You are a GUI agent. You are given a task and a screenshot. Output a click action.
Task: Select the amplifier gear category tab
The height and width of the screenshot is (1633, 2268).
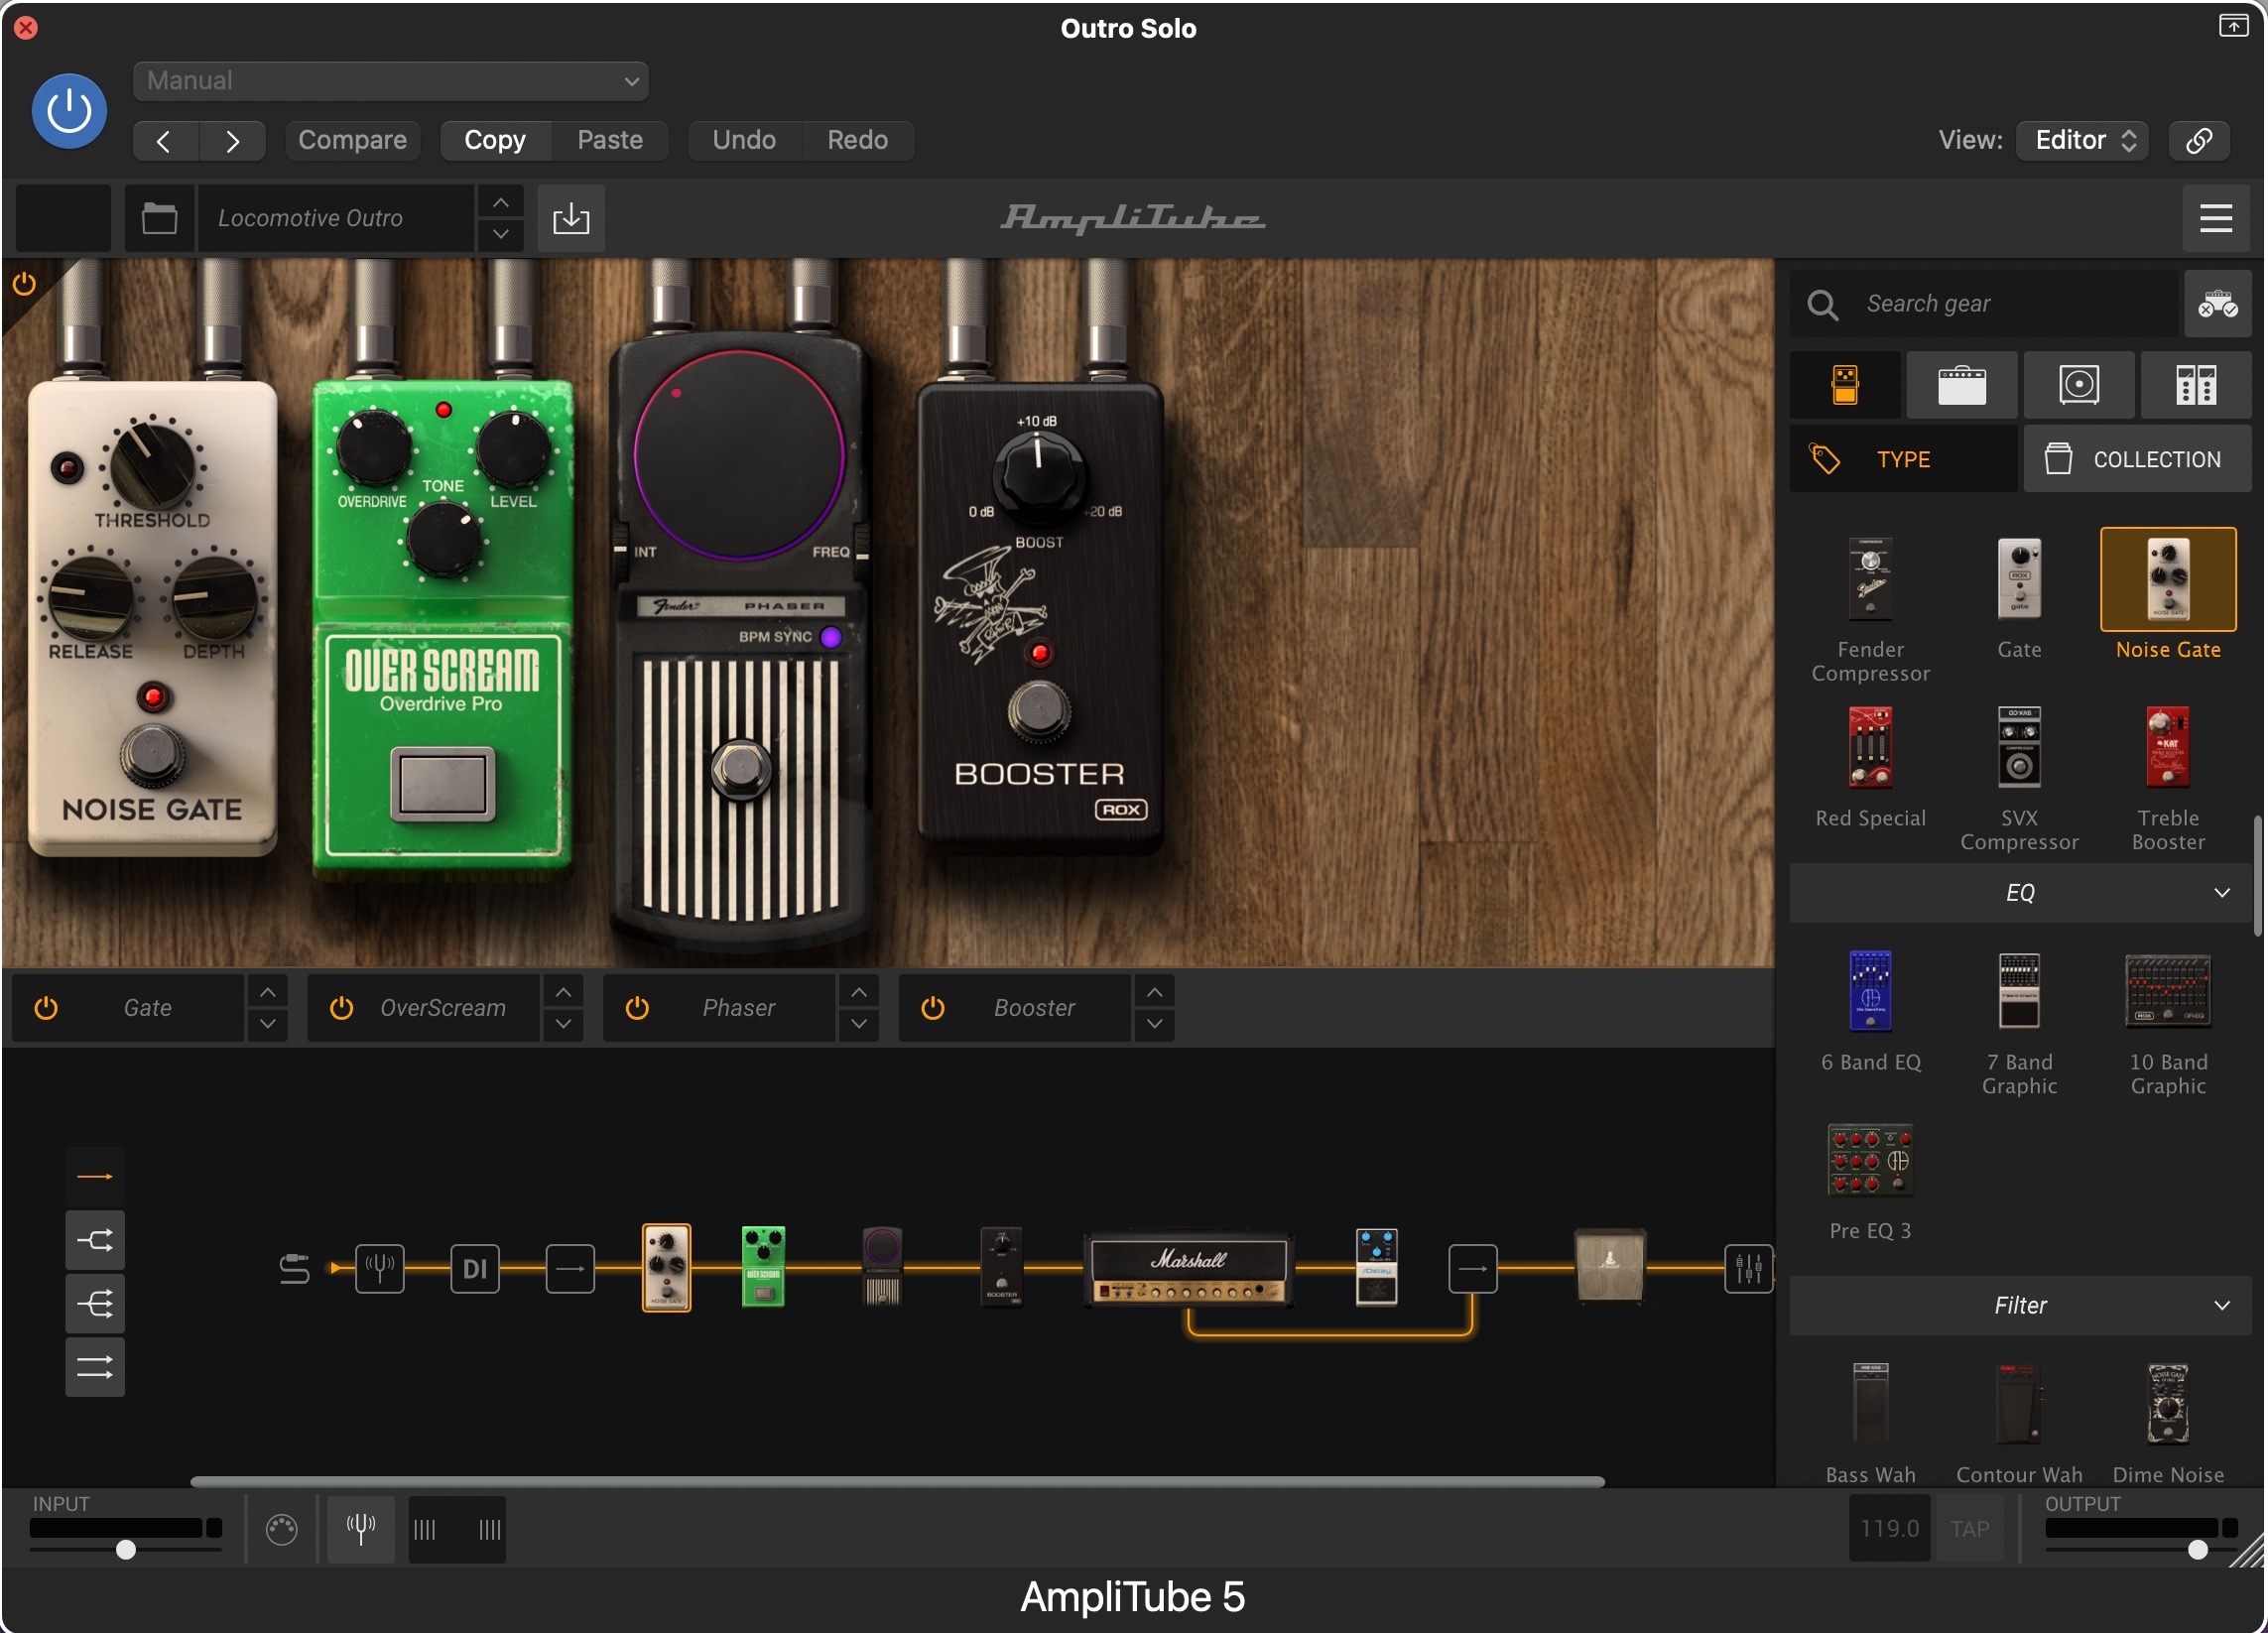1961,385
